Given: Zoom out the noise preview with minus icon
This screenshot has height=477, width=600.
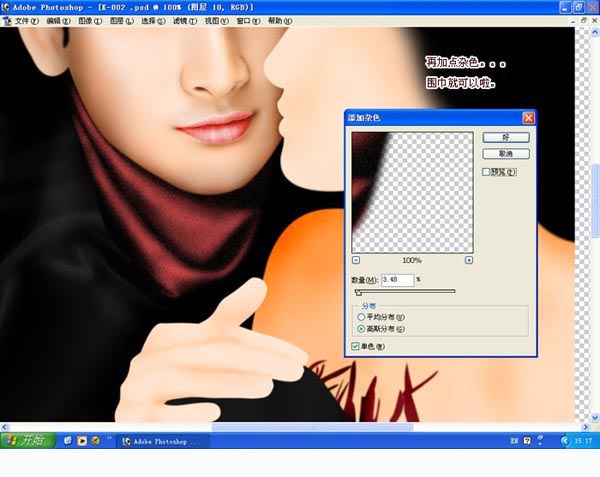Looking at the screenshot, I should [356, 260].
